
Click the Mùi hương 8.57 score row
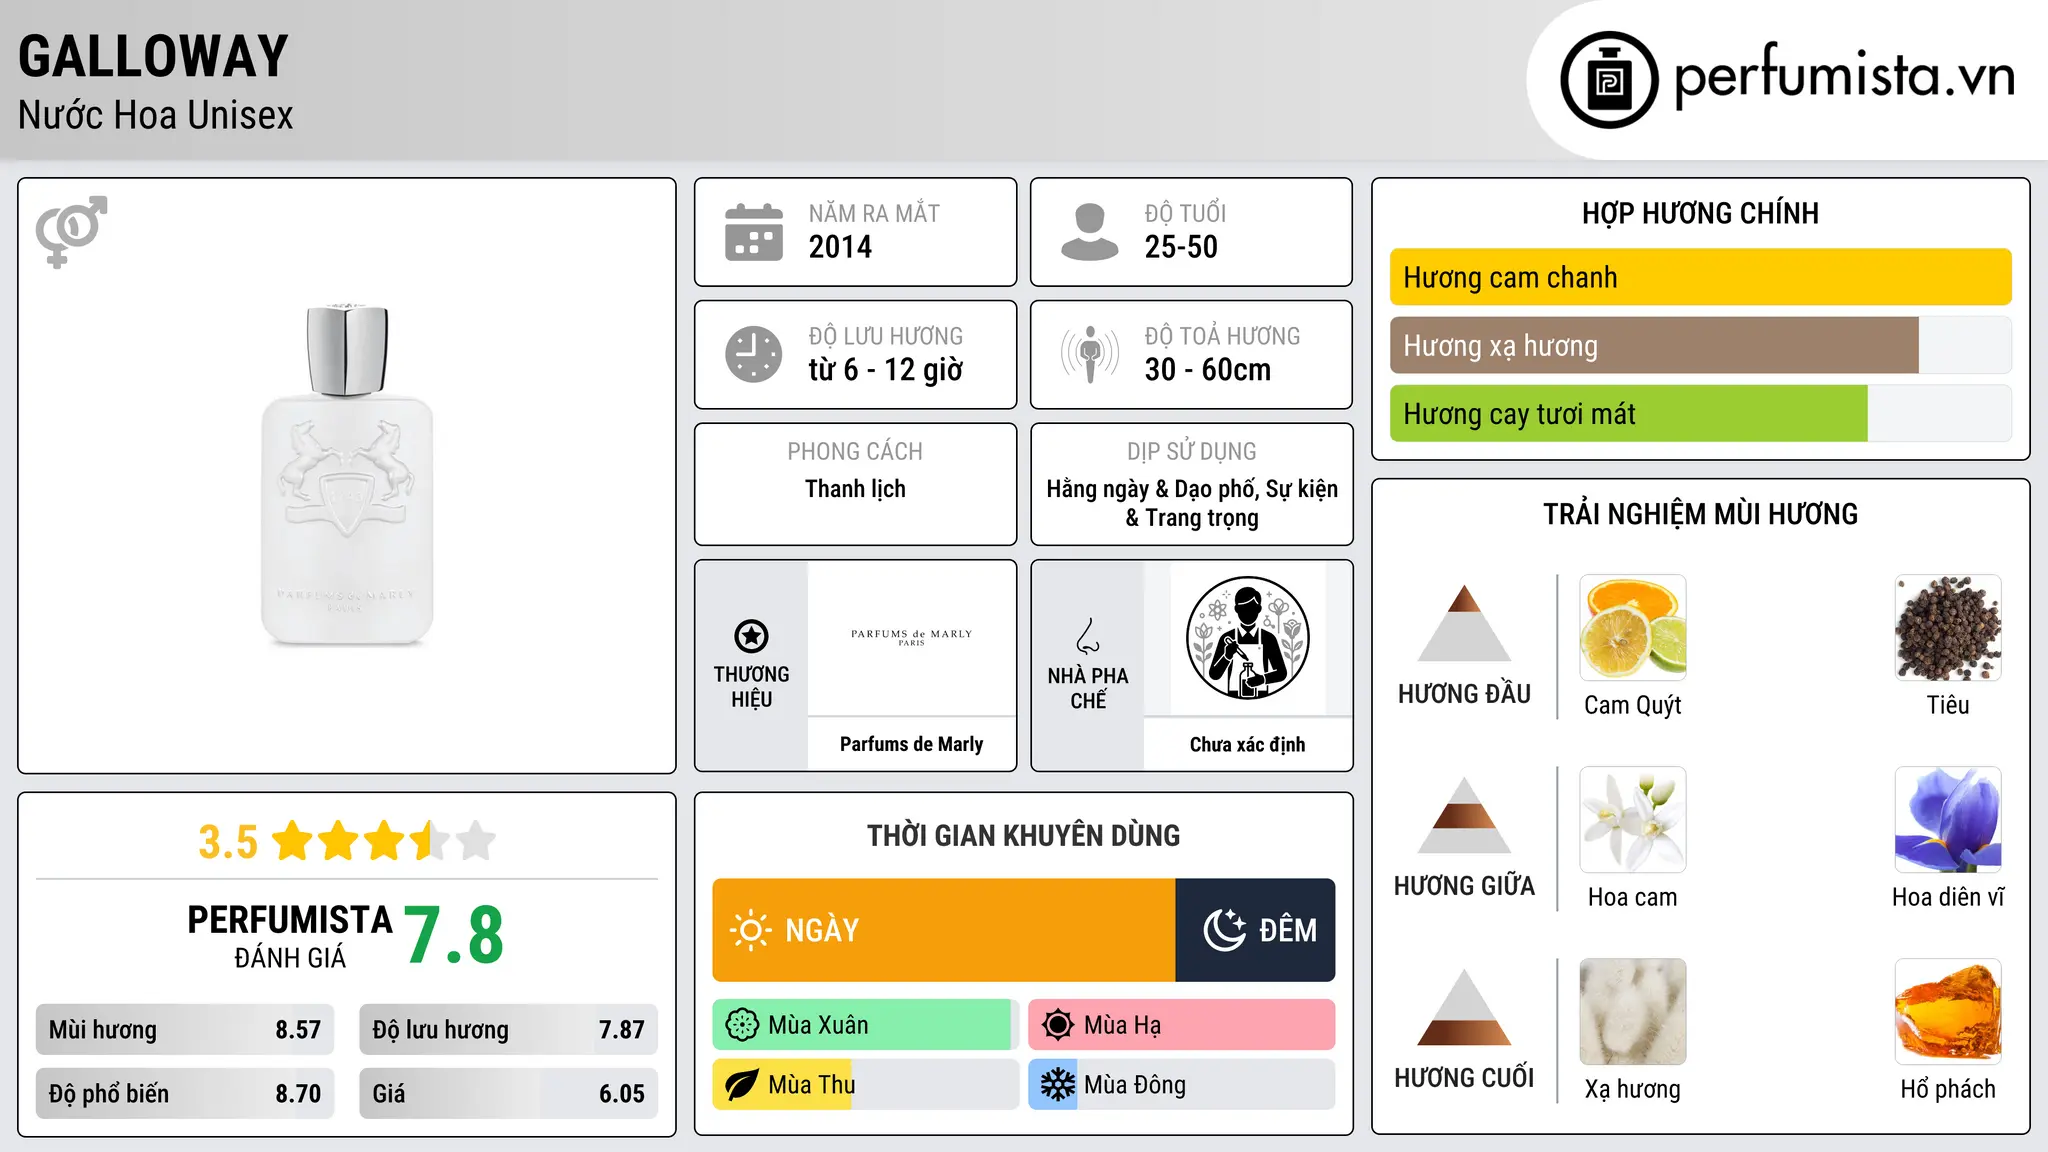click(185, 1030)
